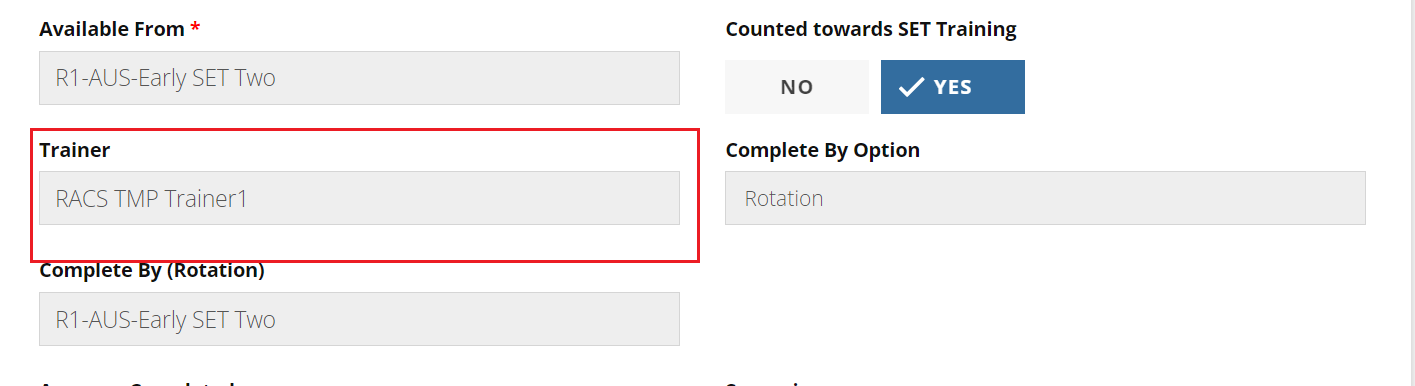
Task: Click the Trainer field label
Action: 75,150
